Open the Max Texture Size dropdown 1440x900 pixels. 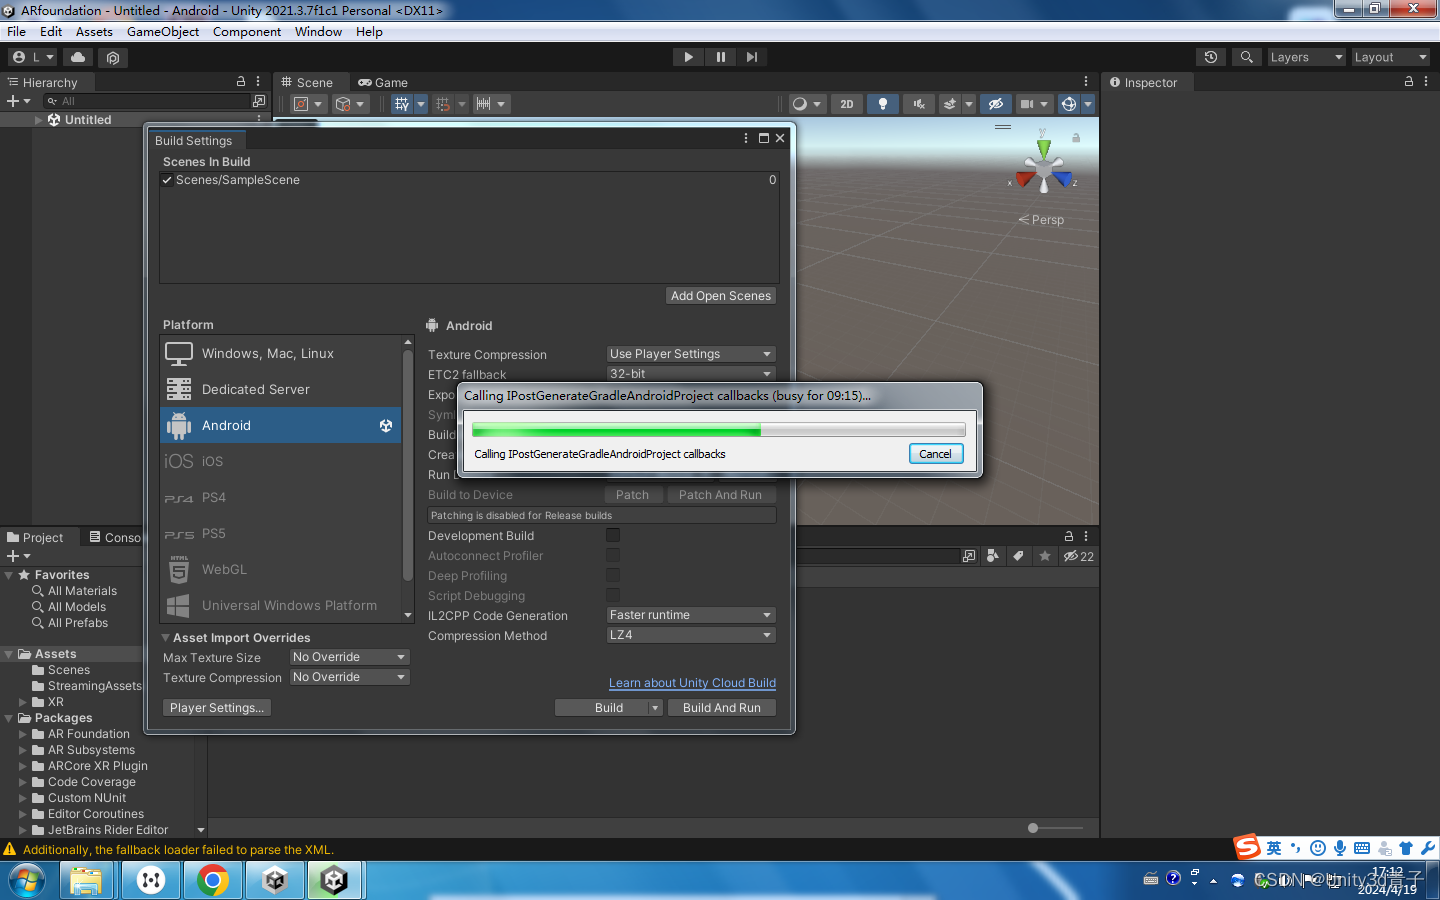pyautogui.click(x=349, y=657)
